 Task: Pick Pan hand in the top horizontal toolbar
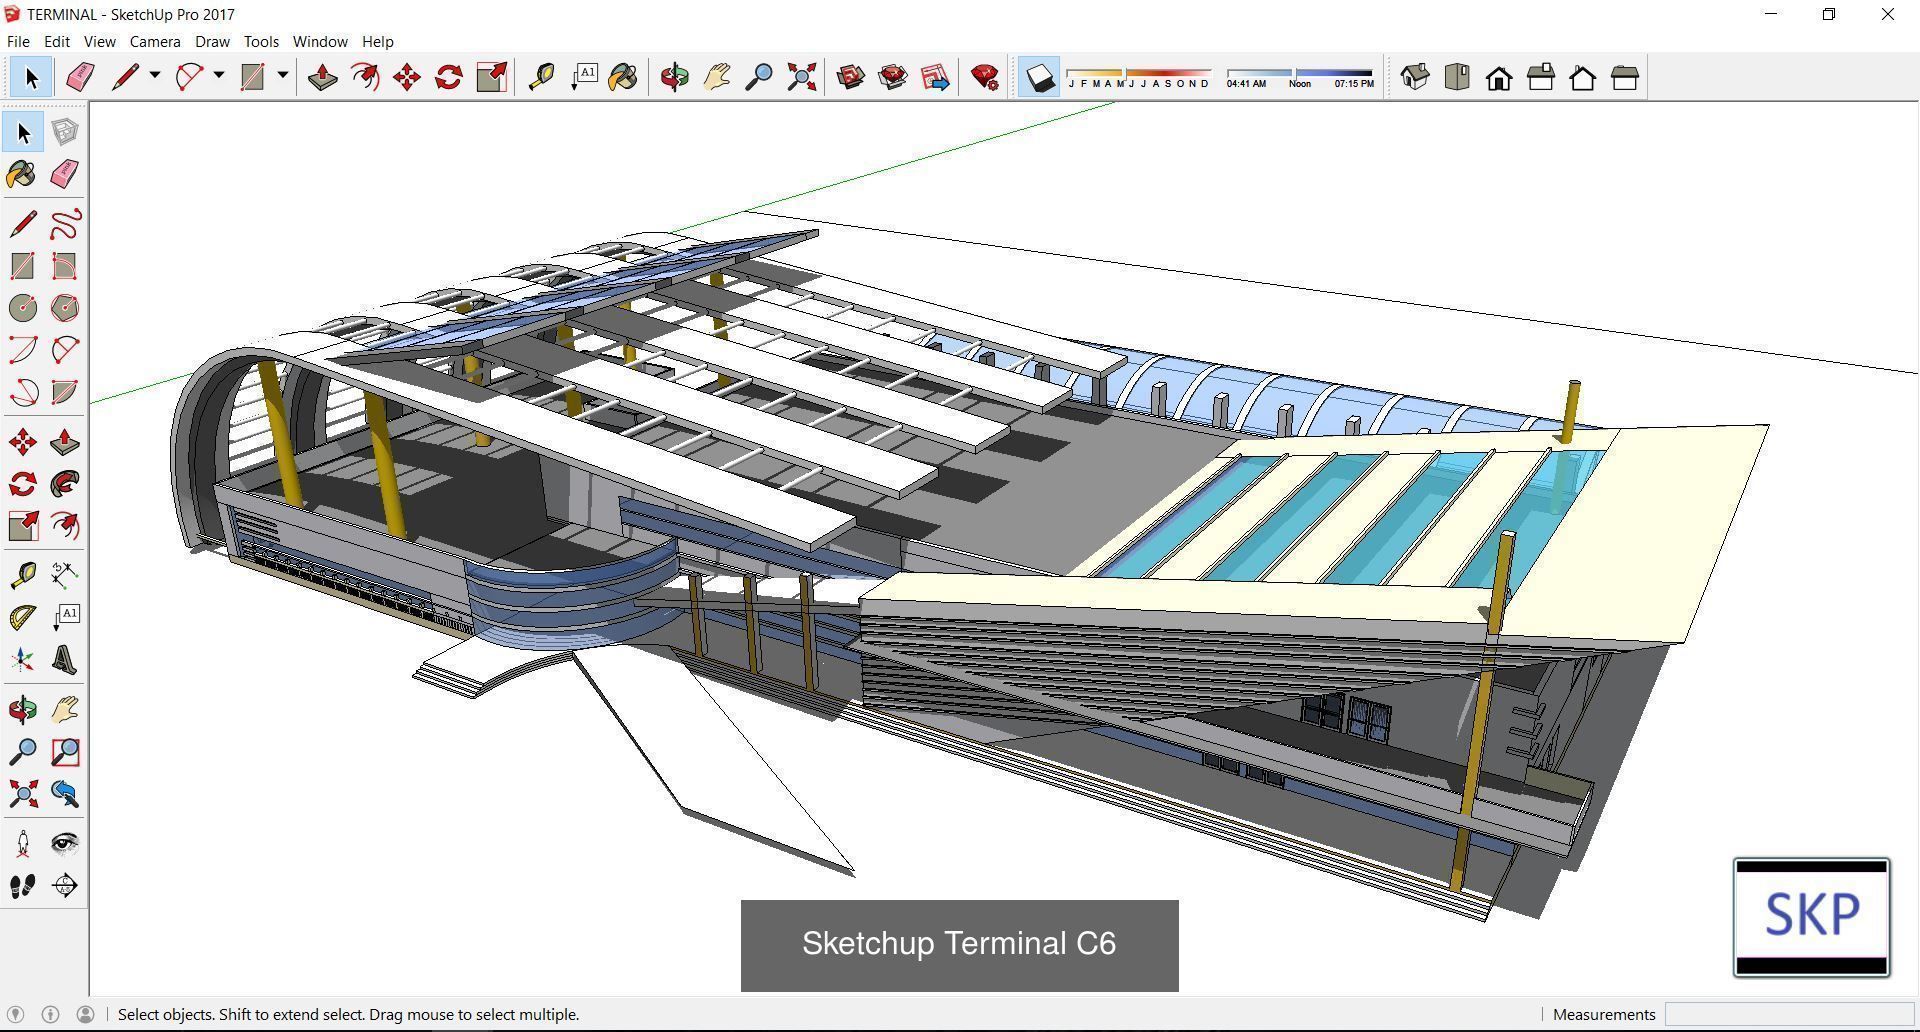(717, 77)
